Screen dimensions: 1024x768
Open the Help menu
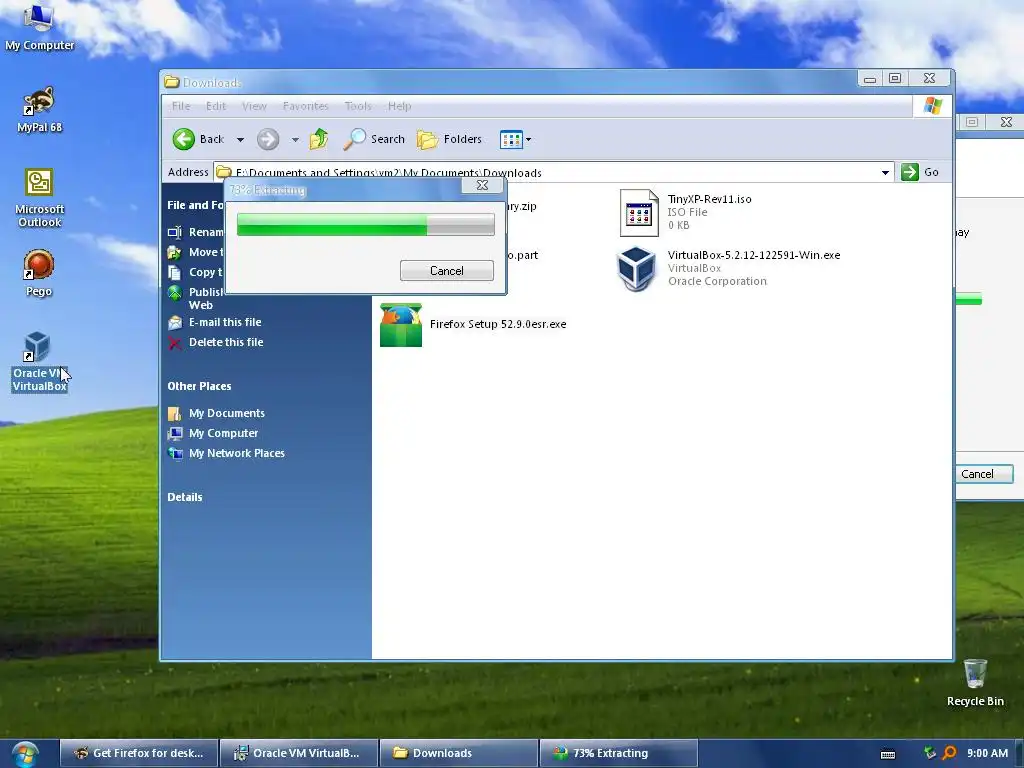[399, 106]
